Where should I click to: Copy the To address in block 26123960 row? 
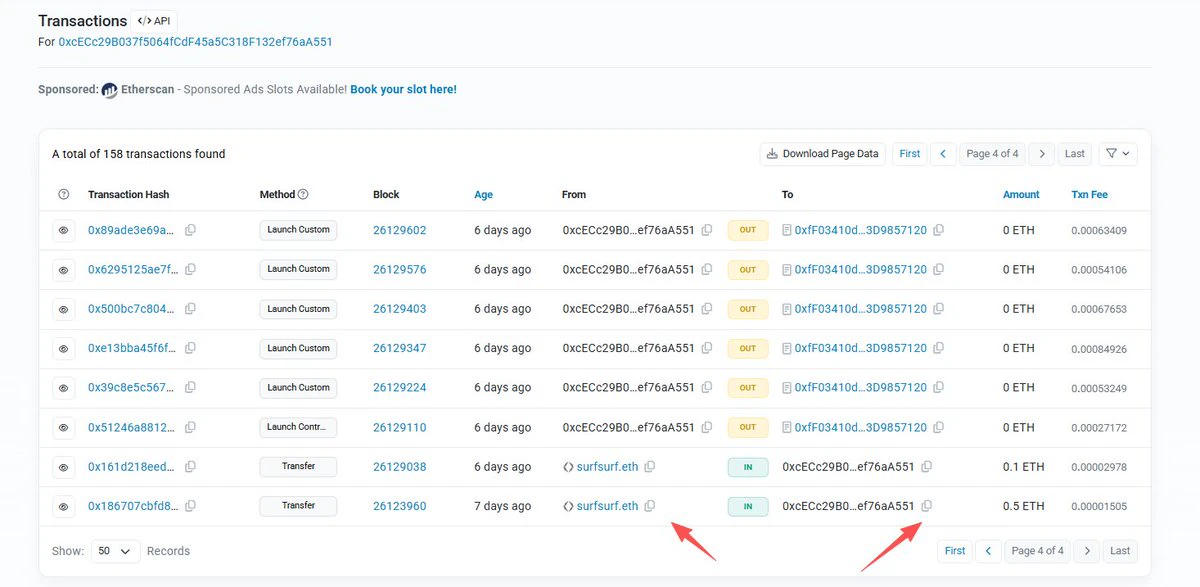(926, 506)
